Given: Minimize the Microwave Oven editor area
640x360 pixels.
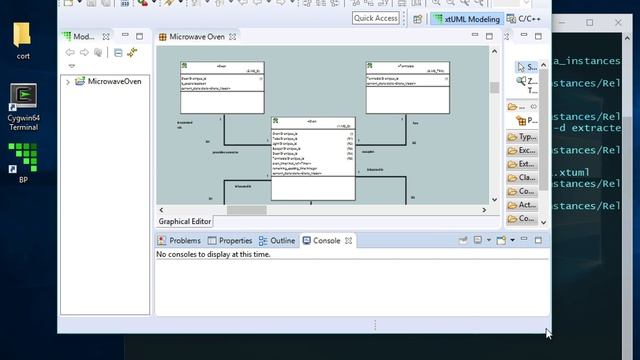Looking at the screenshot, I should [x=475, y=36].
